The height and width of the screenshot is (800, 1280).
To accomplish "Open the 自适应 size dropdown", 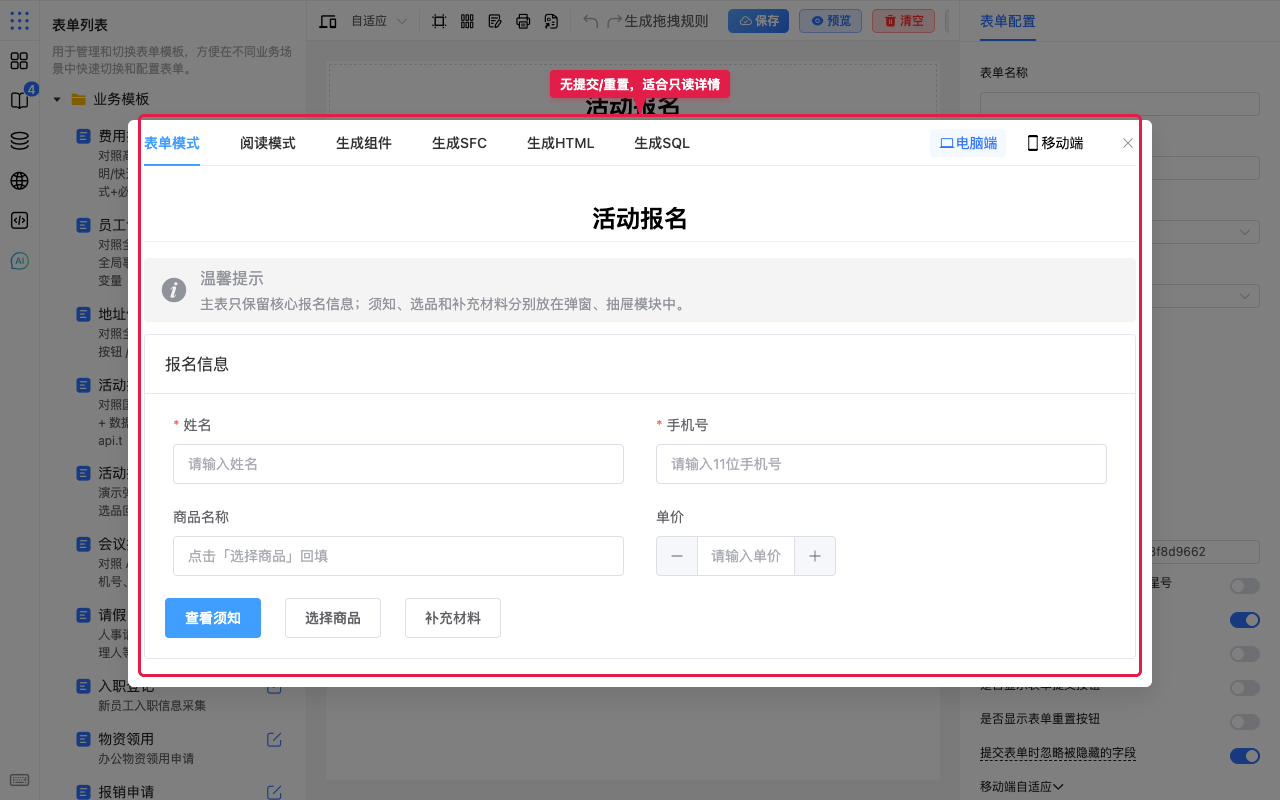I will click(x=379, y=21).
